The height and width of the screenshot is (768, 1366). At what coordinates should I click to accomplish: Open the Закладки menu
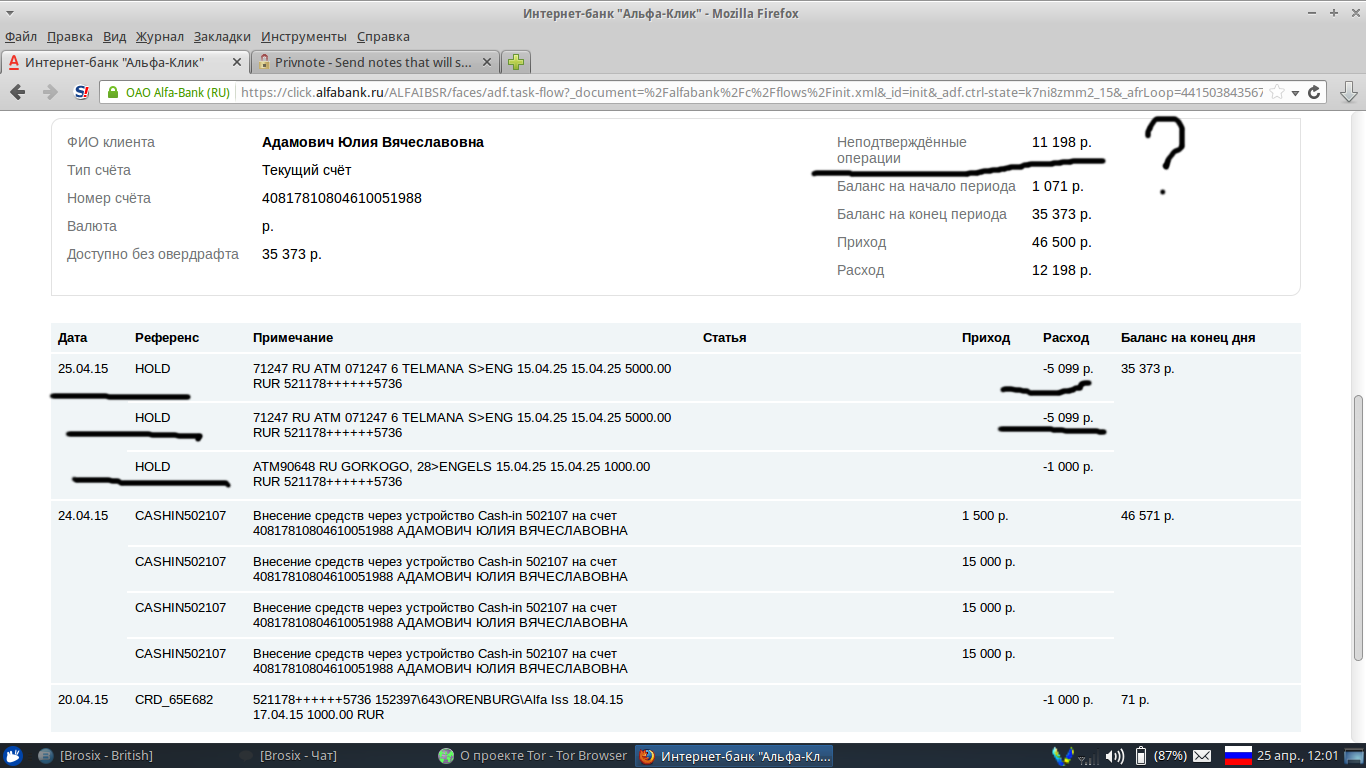click(222, 36)
